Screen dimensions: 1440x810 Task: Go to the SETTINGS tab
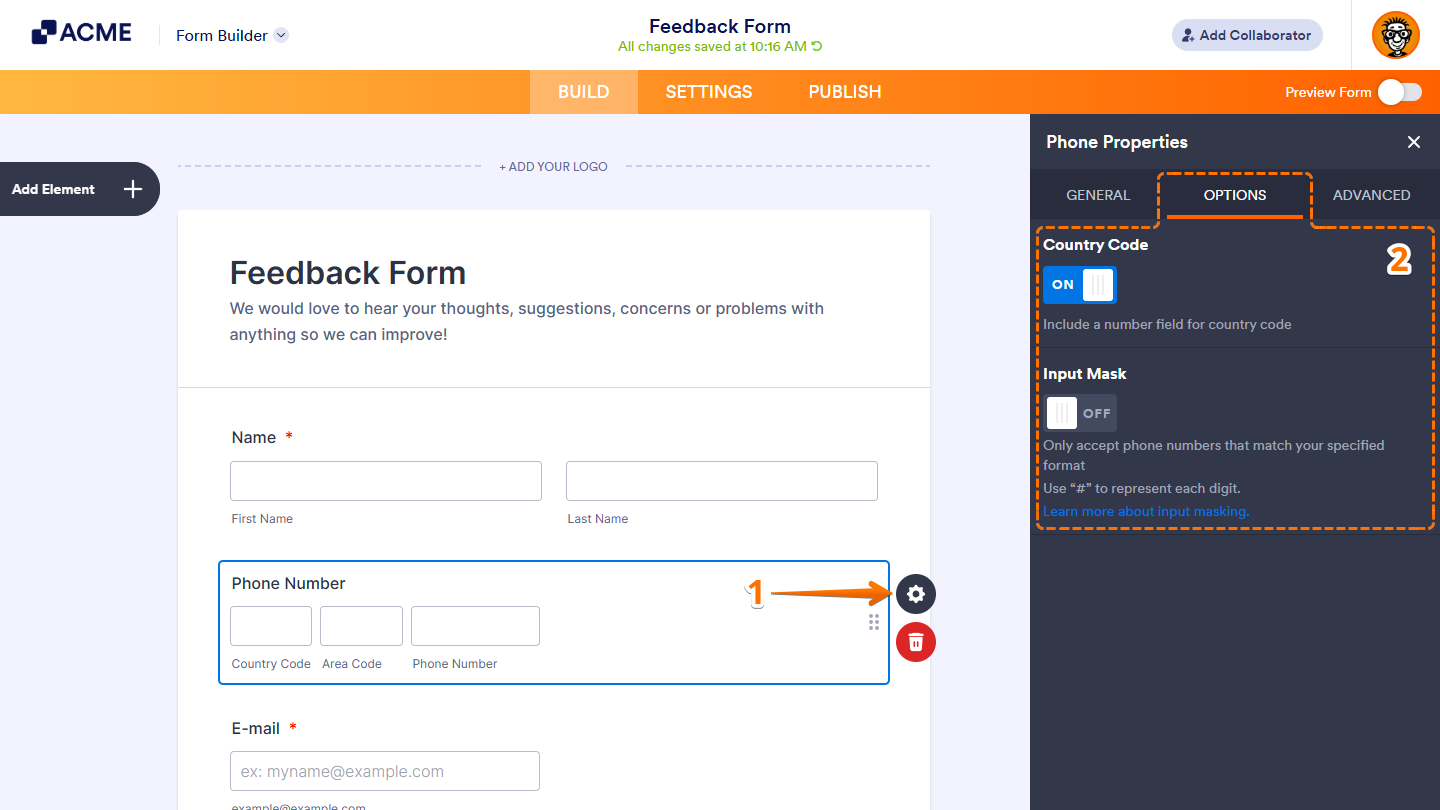(708, 91)
